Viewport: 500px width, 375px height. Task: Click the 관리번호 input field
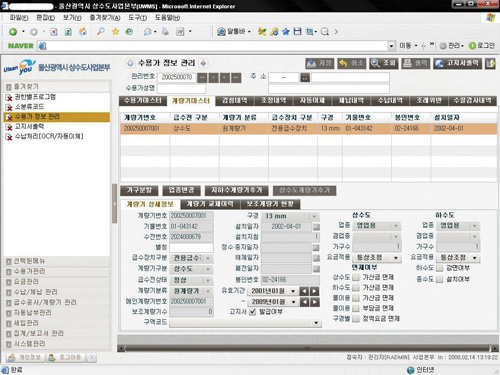tap(177, 78)
